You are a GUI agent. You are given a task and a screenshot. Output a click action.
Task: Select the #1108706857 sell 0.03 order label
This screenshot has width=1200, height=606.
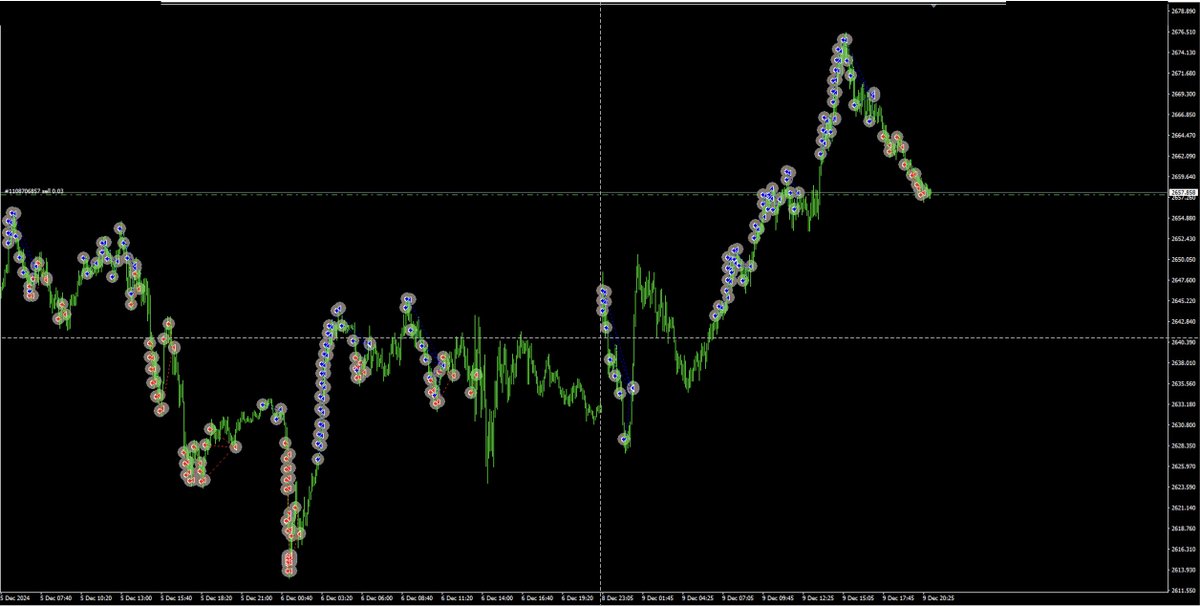(x=35, y=190)
